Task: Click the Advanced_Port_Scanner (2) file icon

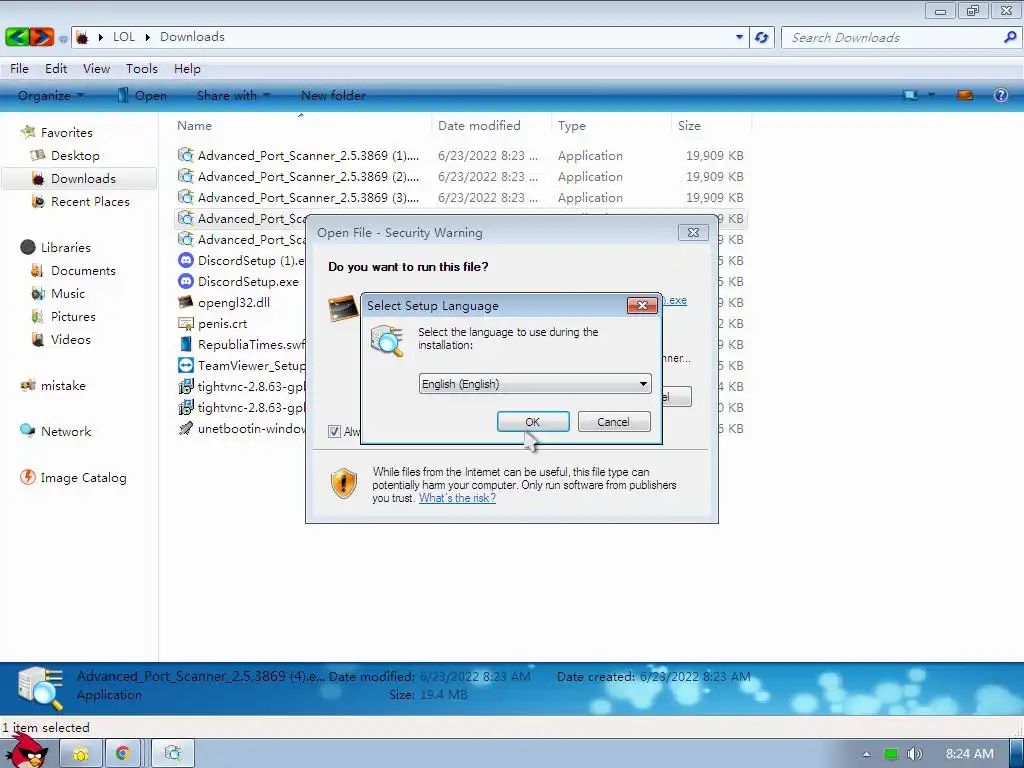Action: point(185,176)
